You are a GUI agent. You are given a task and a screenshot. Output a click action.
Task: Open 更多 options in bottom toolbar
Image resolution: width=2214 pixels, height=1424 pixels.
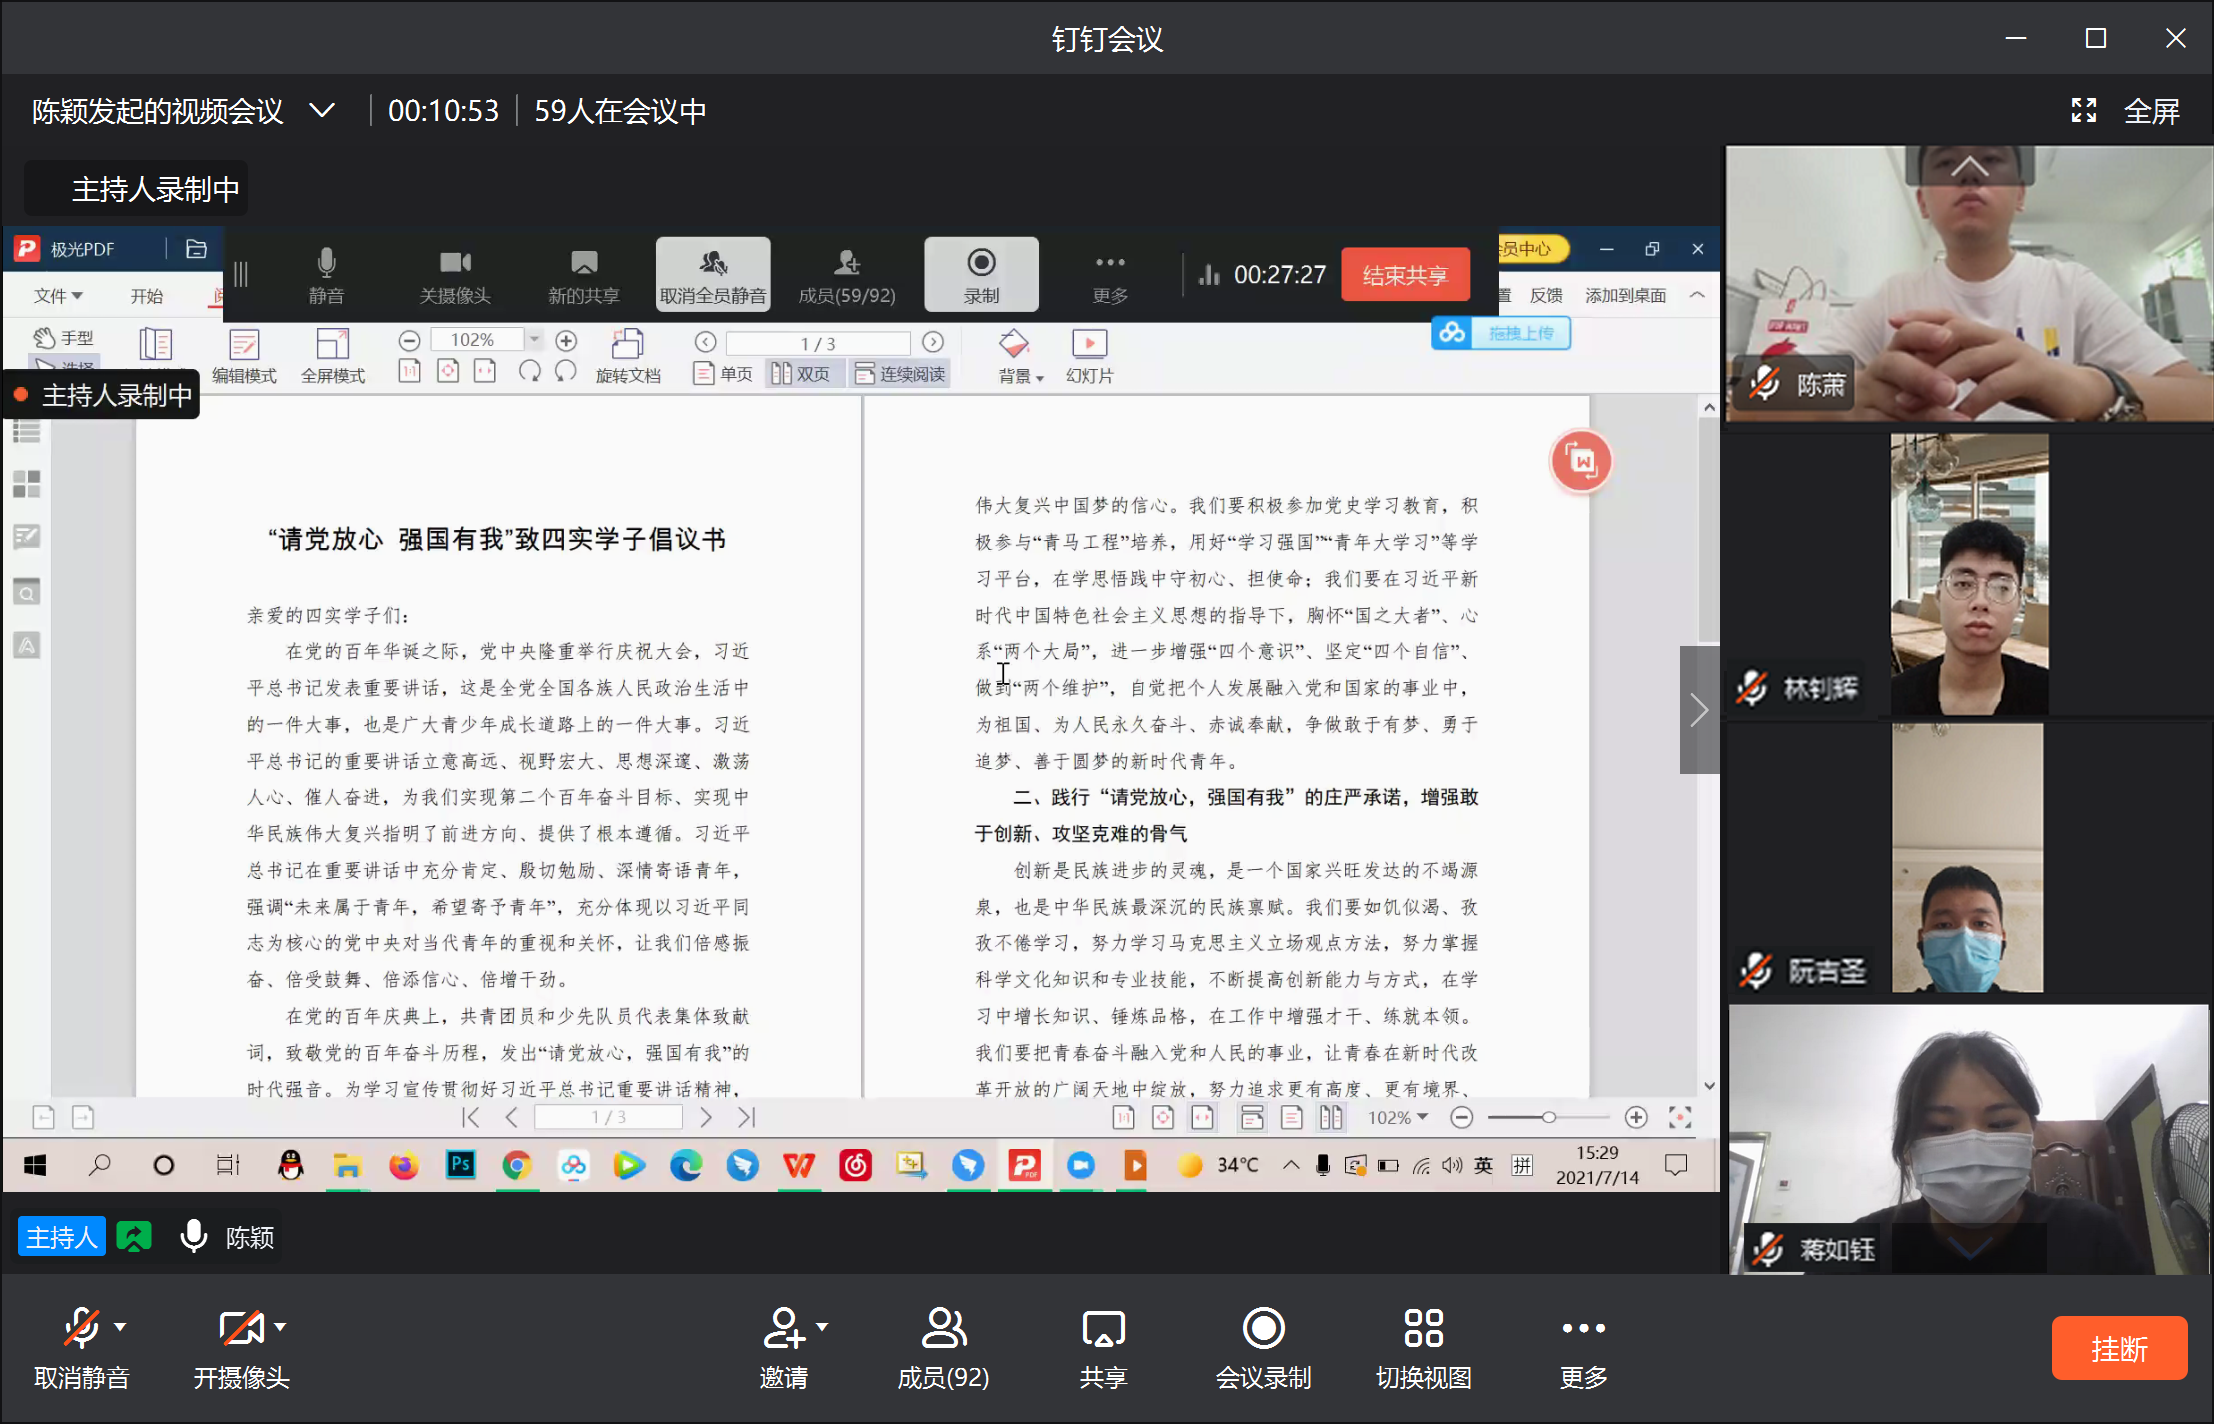coord(1583,1329)
